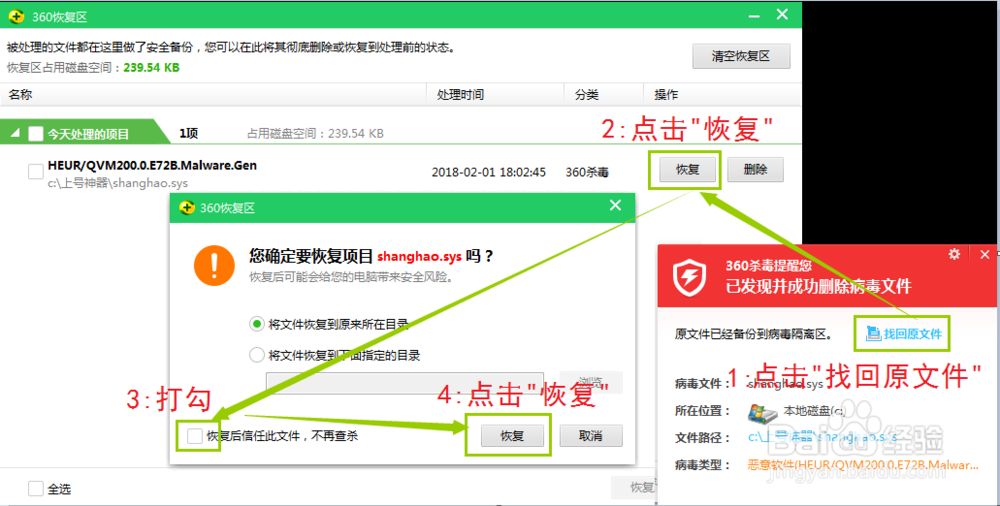Image resolution: width=1000 pixels, height=506 pixels.
Task: Click the shield icon in the red alert header
Action: (691, 276)
